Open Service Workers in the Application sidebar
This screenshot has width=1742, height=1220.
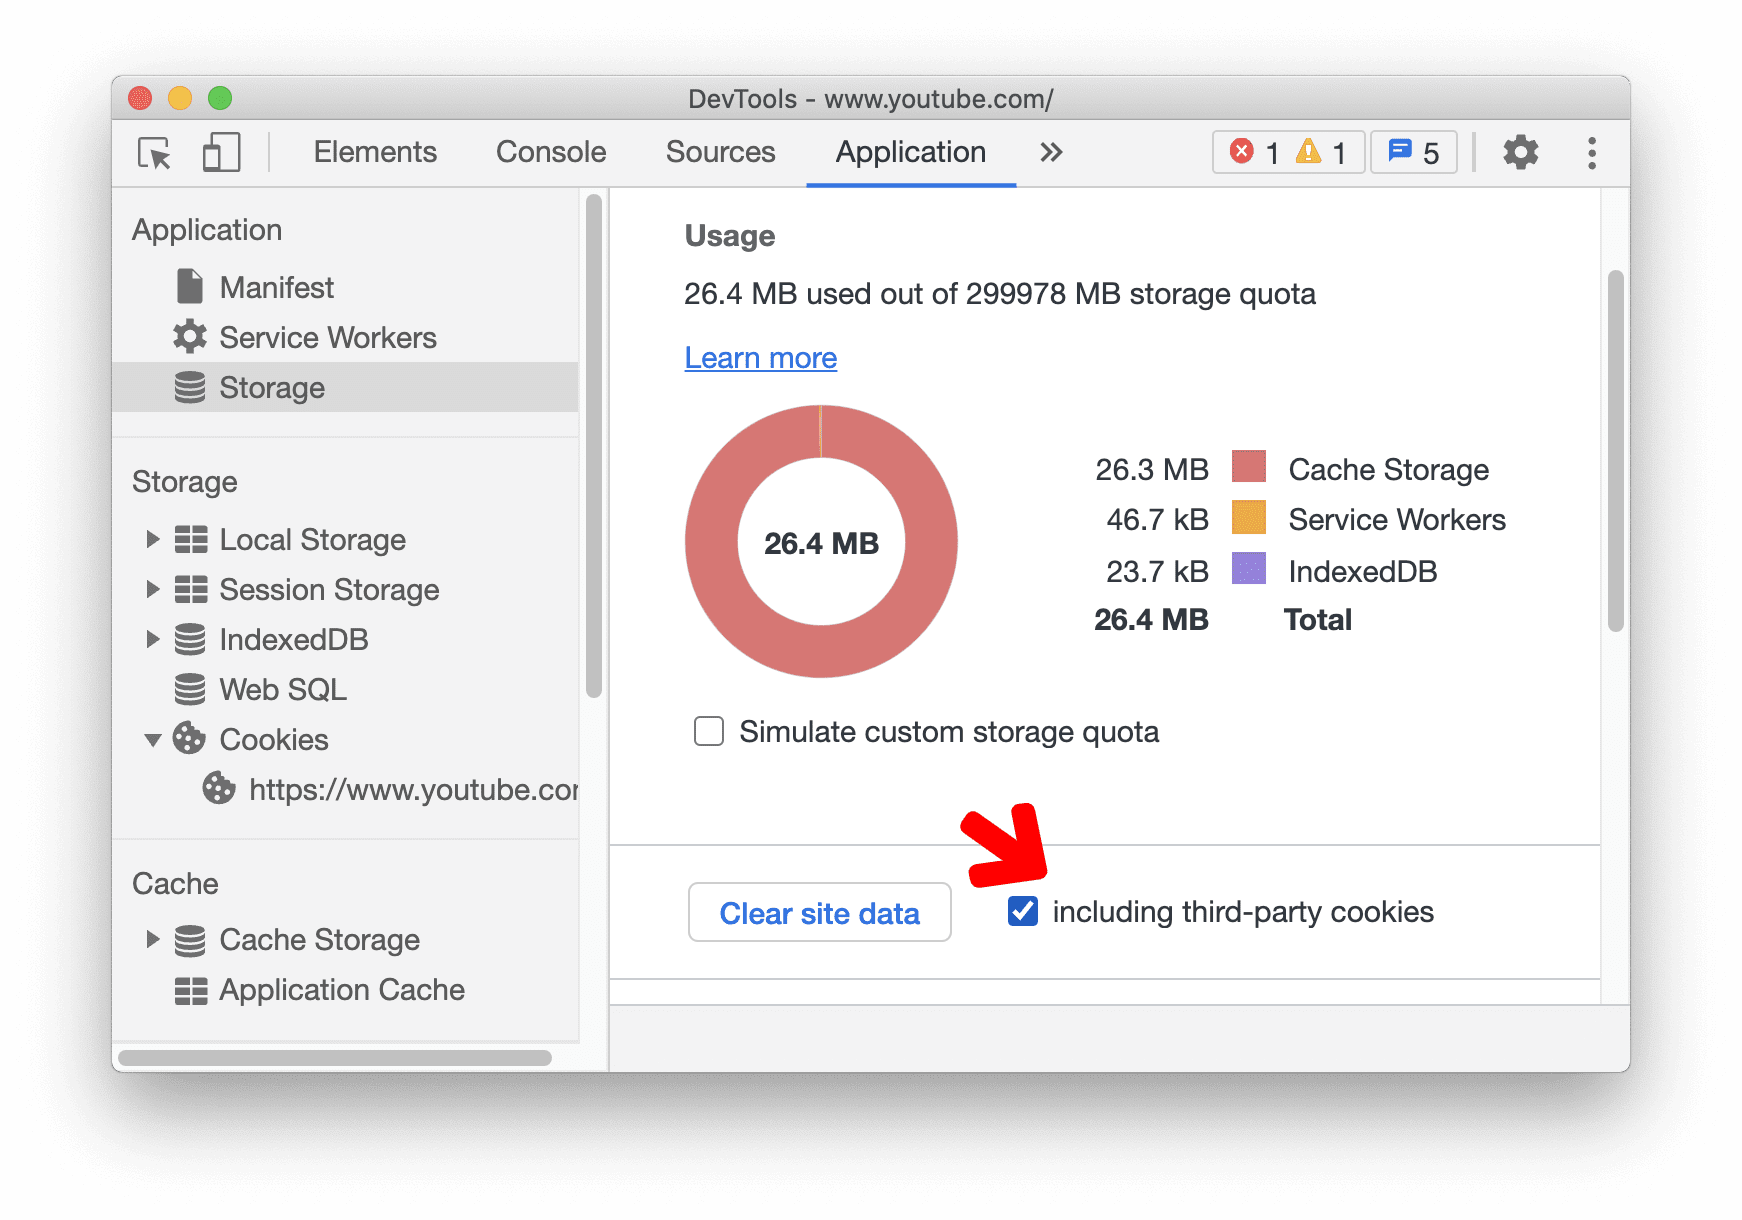click(327, 337)
